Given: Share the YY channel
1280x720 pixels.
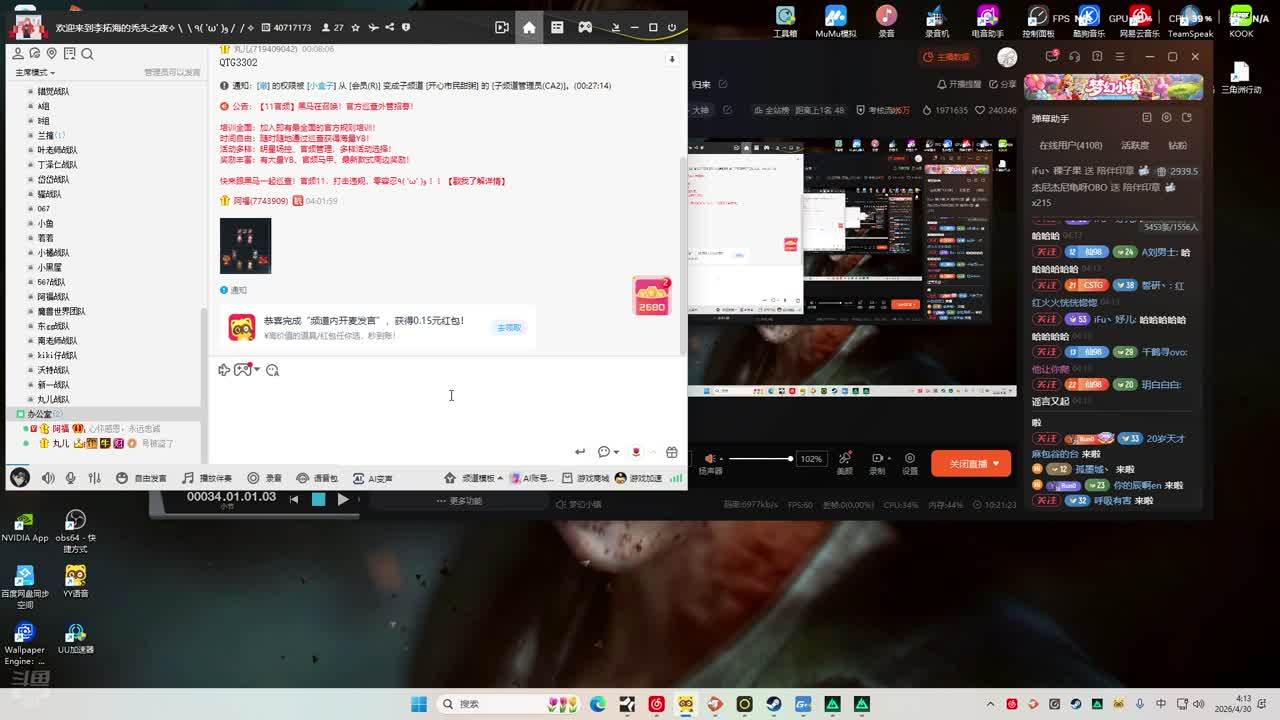Looking at the screenshot, I should tap(389, 27).
